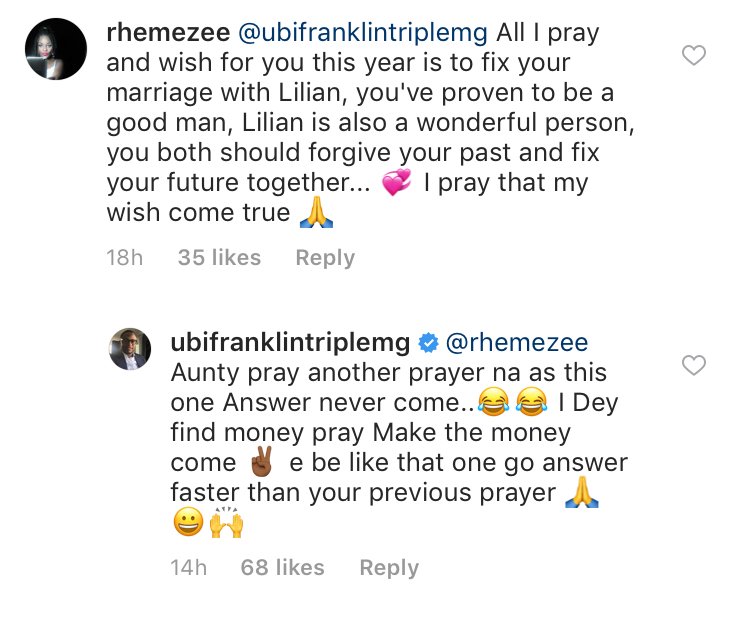
Task: View the 35 likes list
Action: pyautogui.click(x=219, y=257)
